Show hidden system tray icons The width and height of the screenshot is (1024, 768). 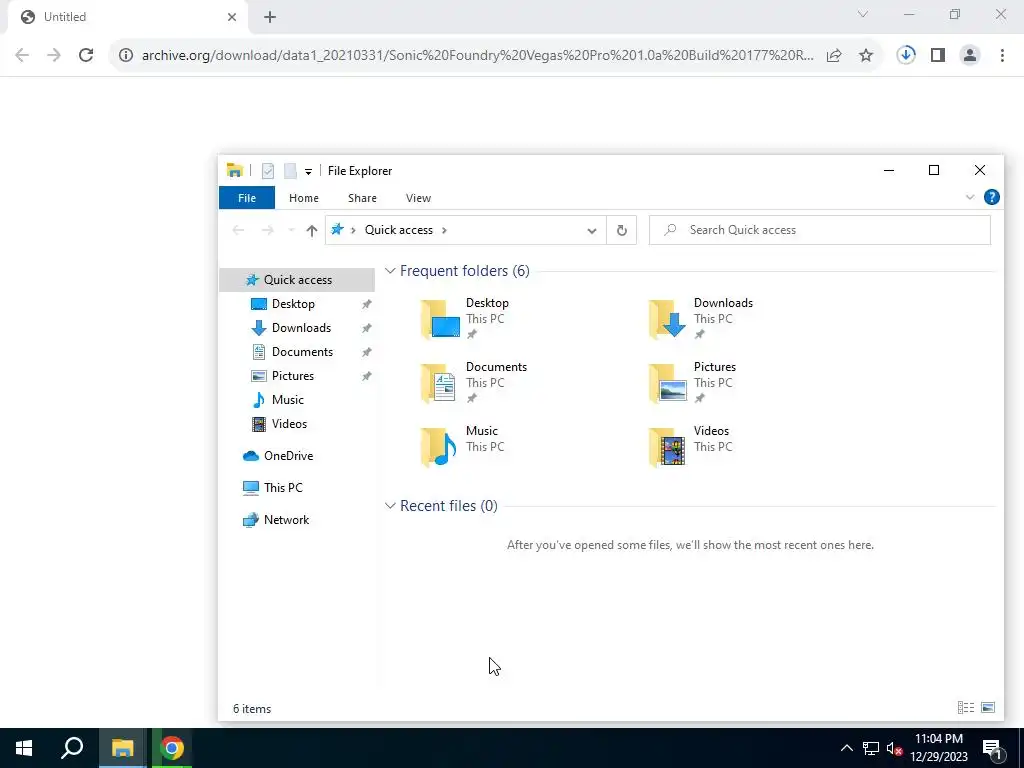click(x=846, y=748)
